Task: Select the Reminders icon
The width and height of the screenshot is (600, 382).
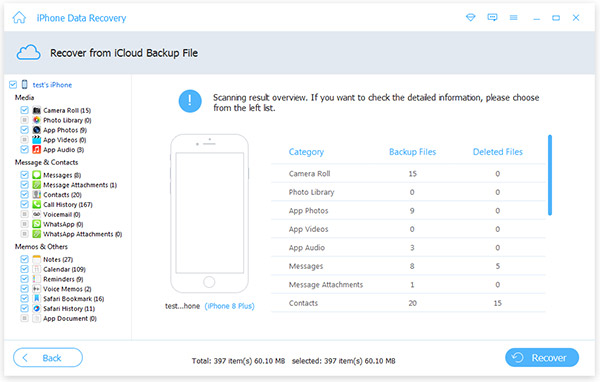Action: click(36, 279)
